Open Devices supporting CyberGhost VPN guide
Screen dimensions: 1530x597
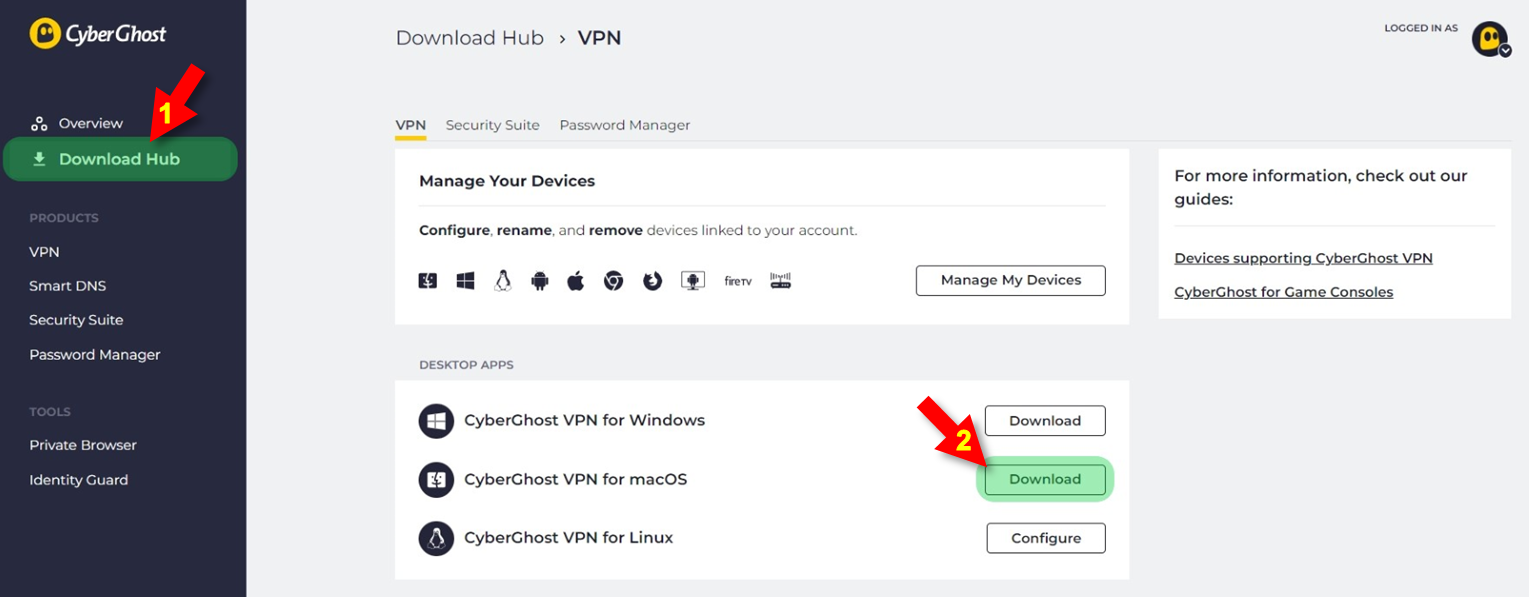(x=1303, y=258)
